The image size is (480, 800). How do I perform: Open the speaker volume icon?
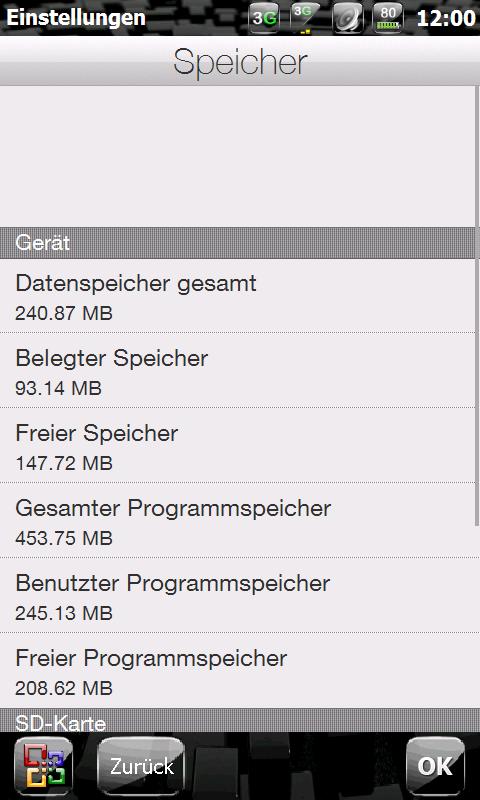(x=347, y=18)
